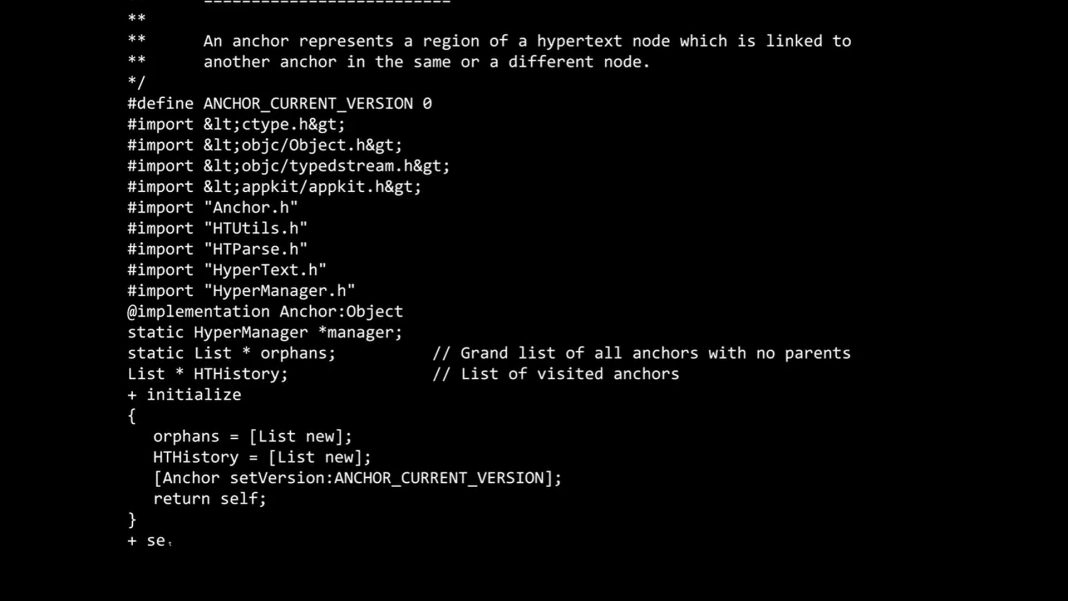Click the + initialize method line
The image size is (1068, 601).
[x=184, y=395]
